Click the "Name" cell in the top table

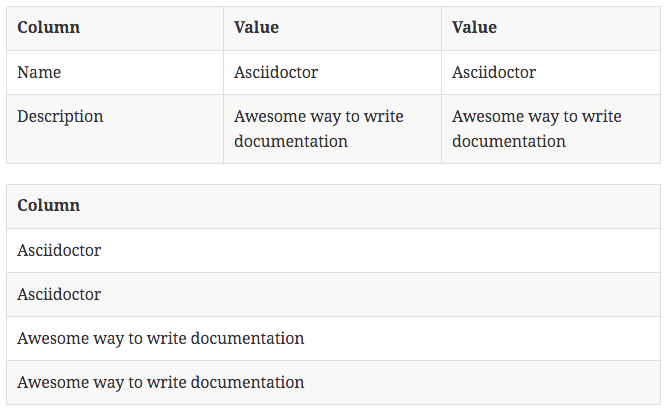(x=39, y=72)
